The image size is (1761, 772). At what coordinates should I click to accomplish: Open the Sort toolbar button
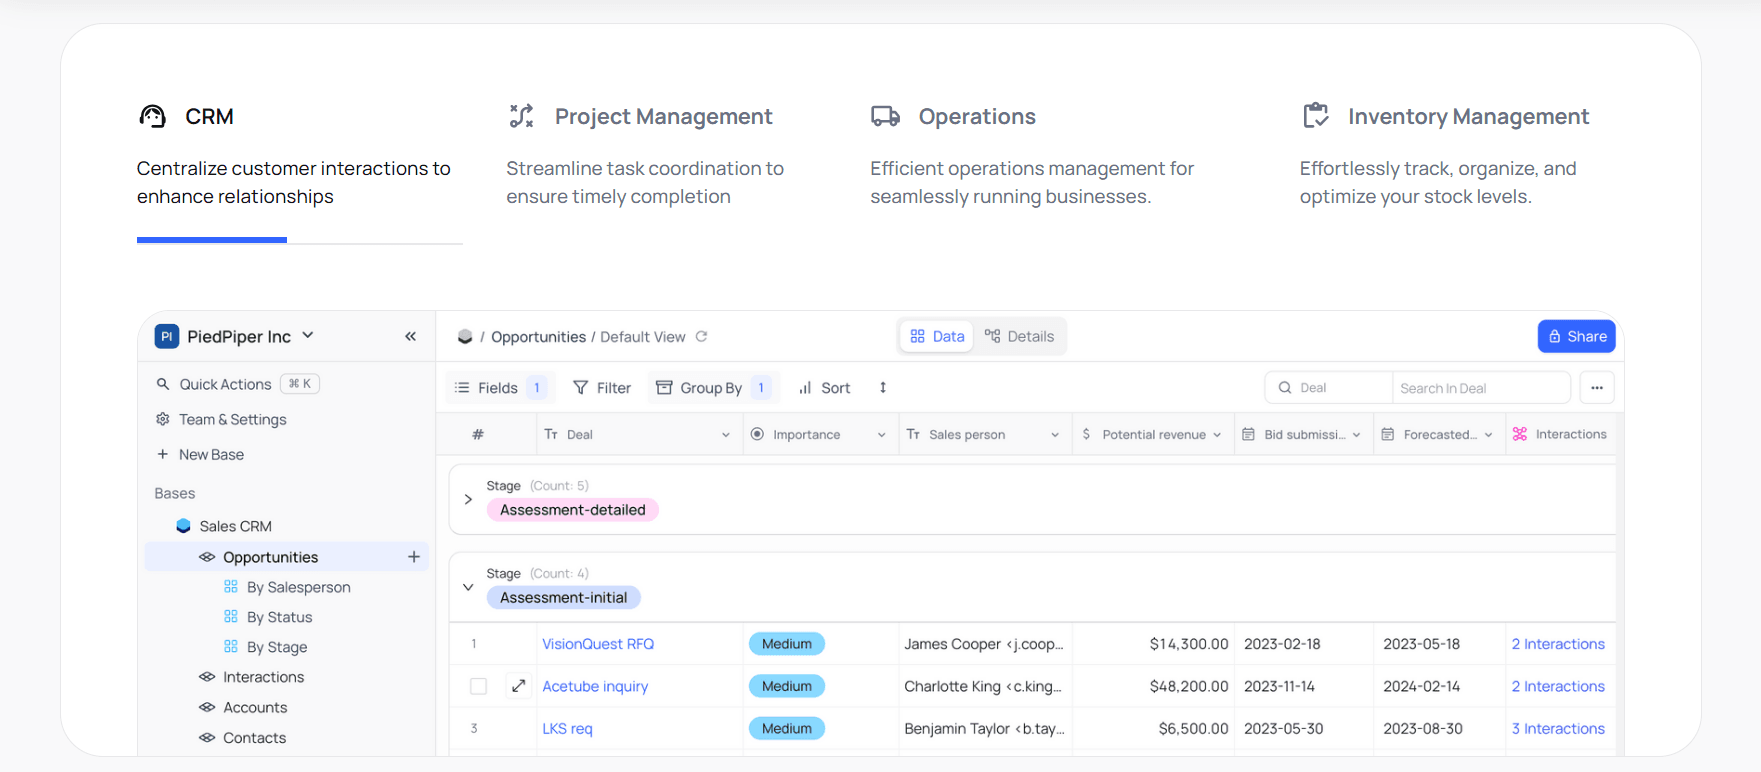click(x=825, y=388)
